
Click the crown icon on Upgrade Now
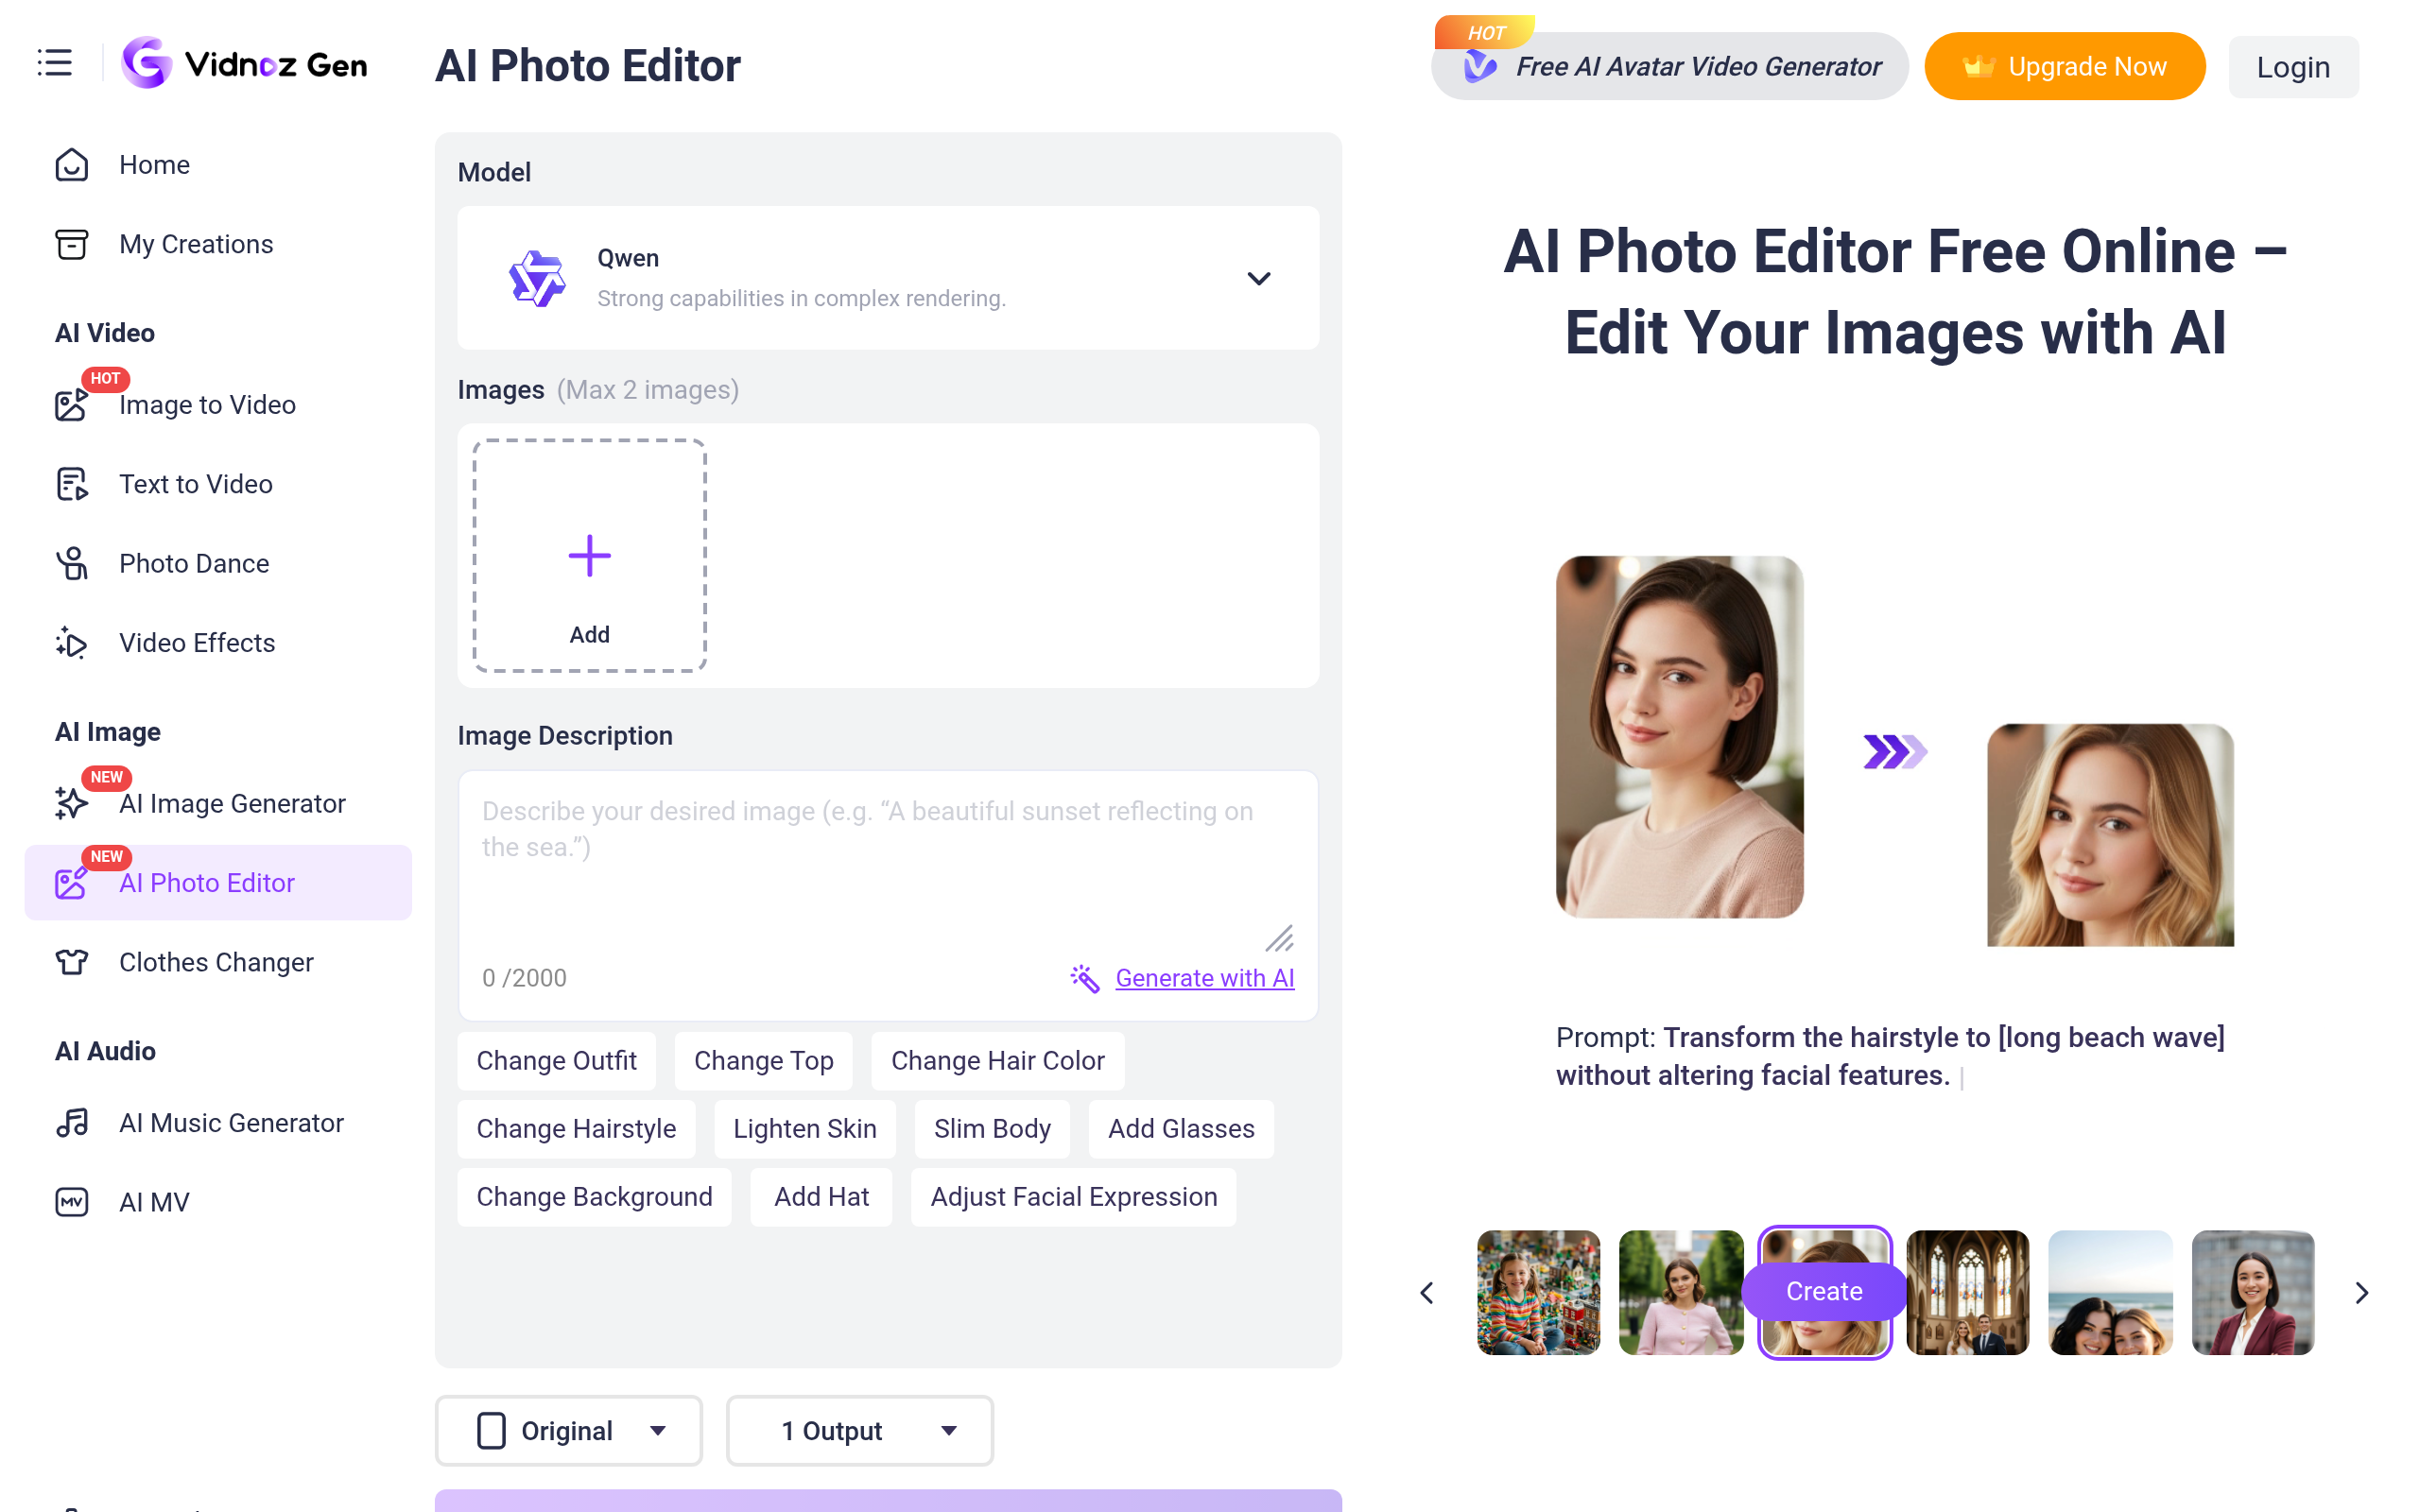click(x=1978, y=66)
